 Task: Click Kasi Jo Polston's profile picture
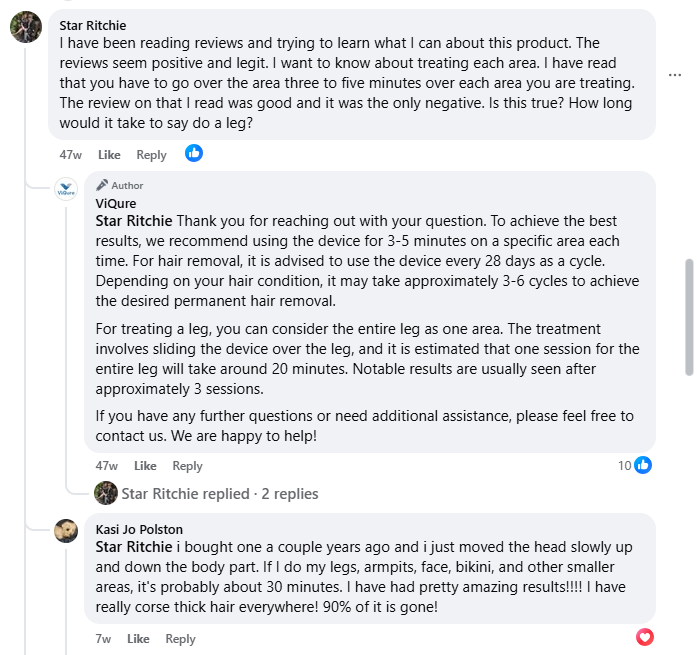(66, 531)
